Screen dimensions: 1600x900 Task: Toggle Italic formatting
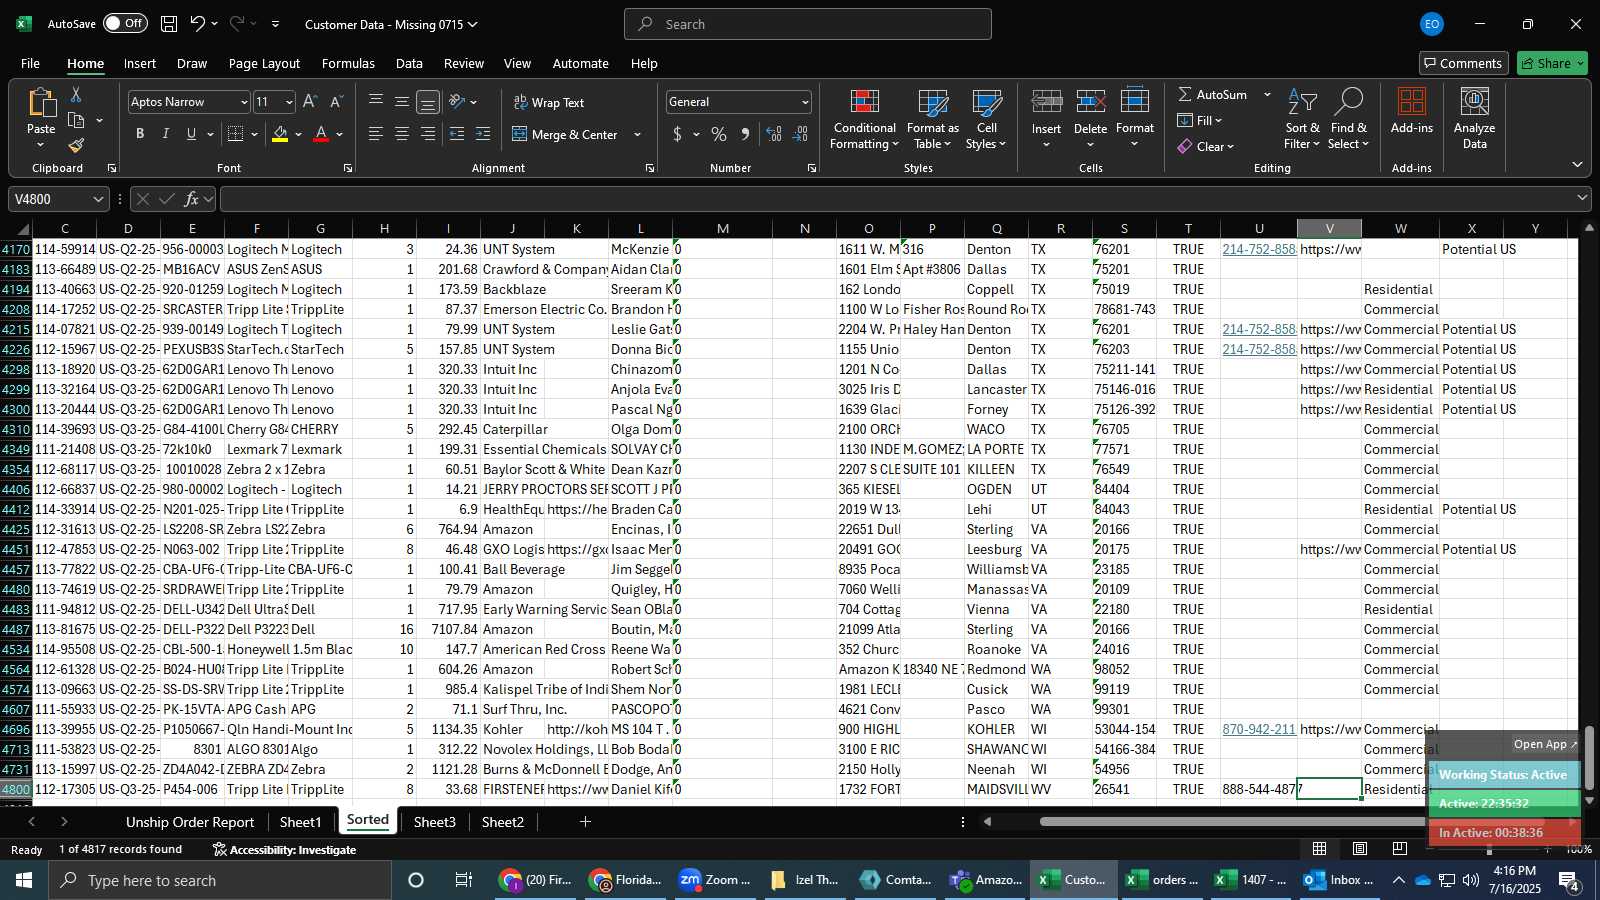pyautogui.click(x=165, y=134)
